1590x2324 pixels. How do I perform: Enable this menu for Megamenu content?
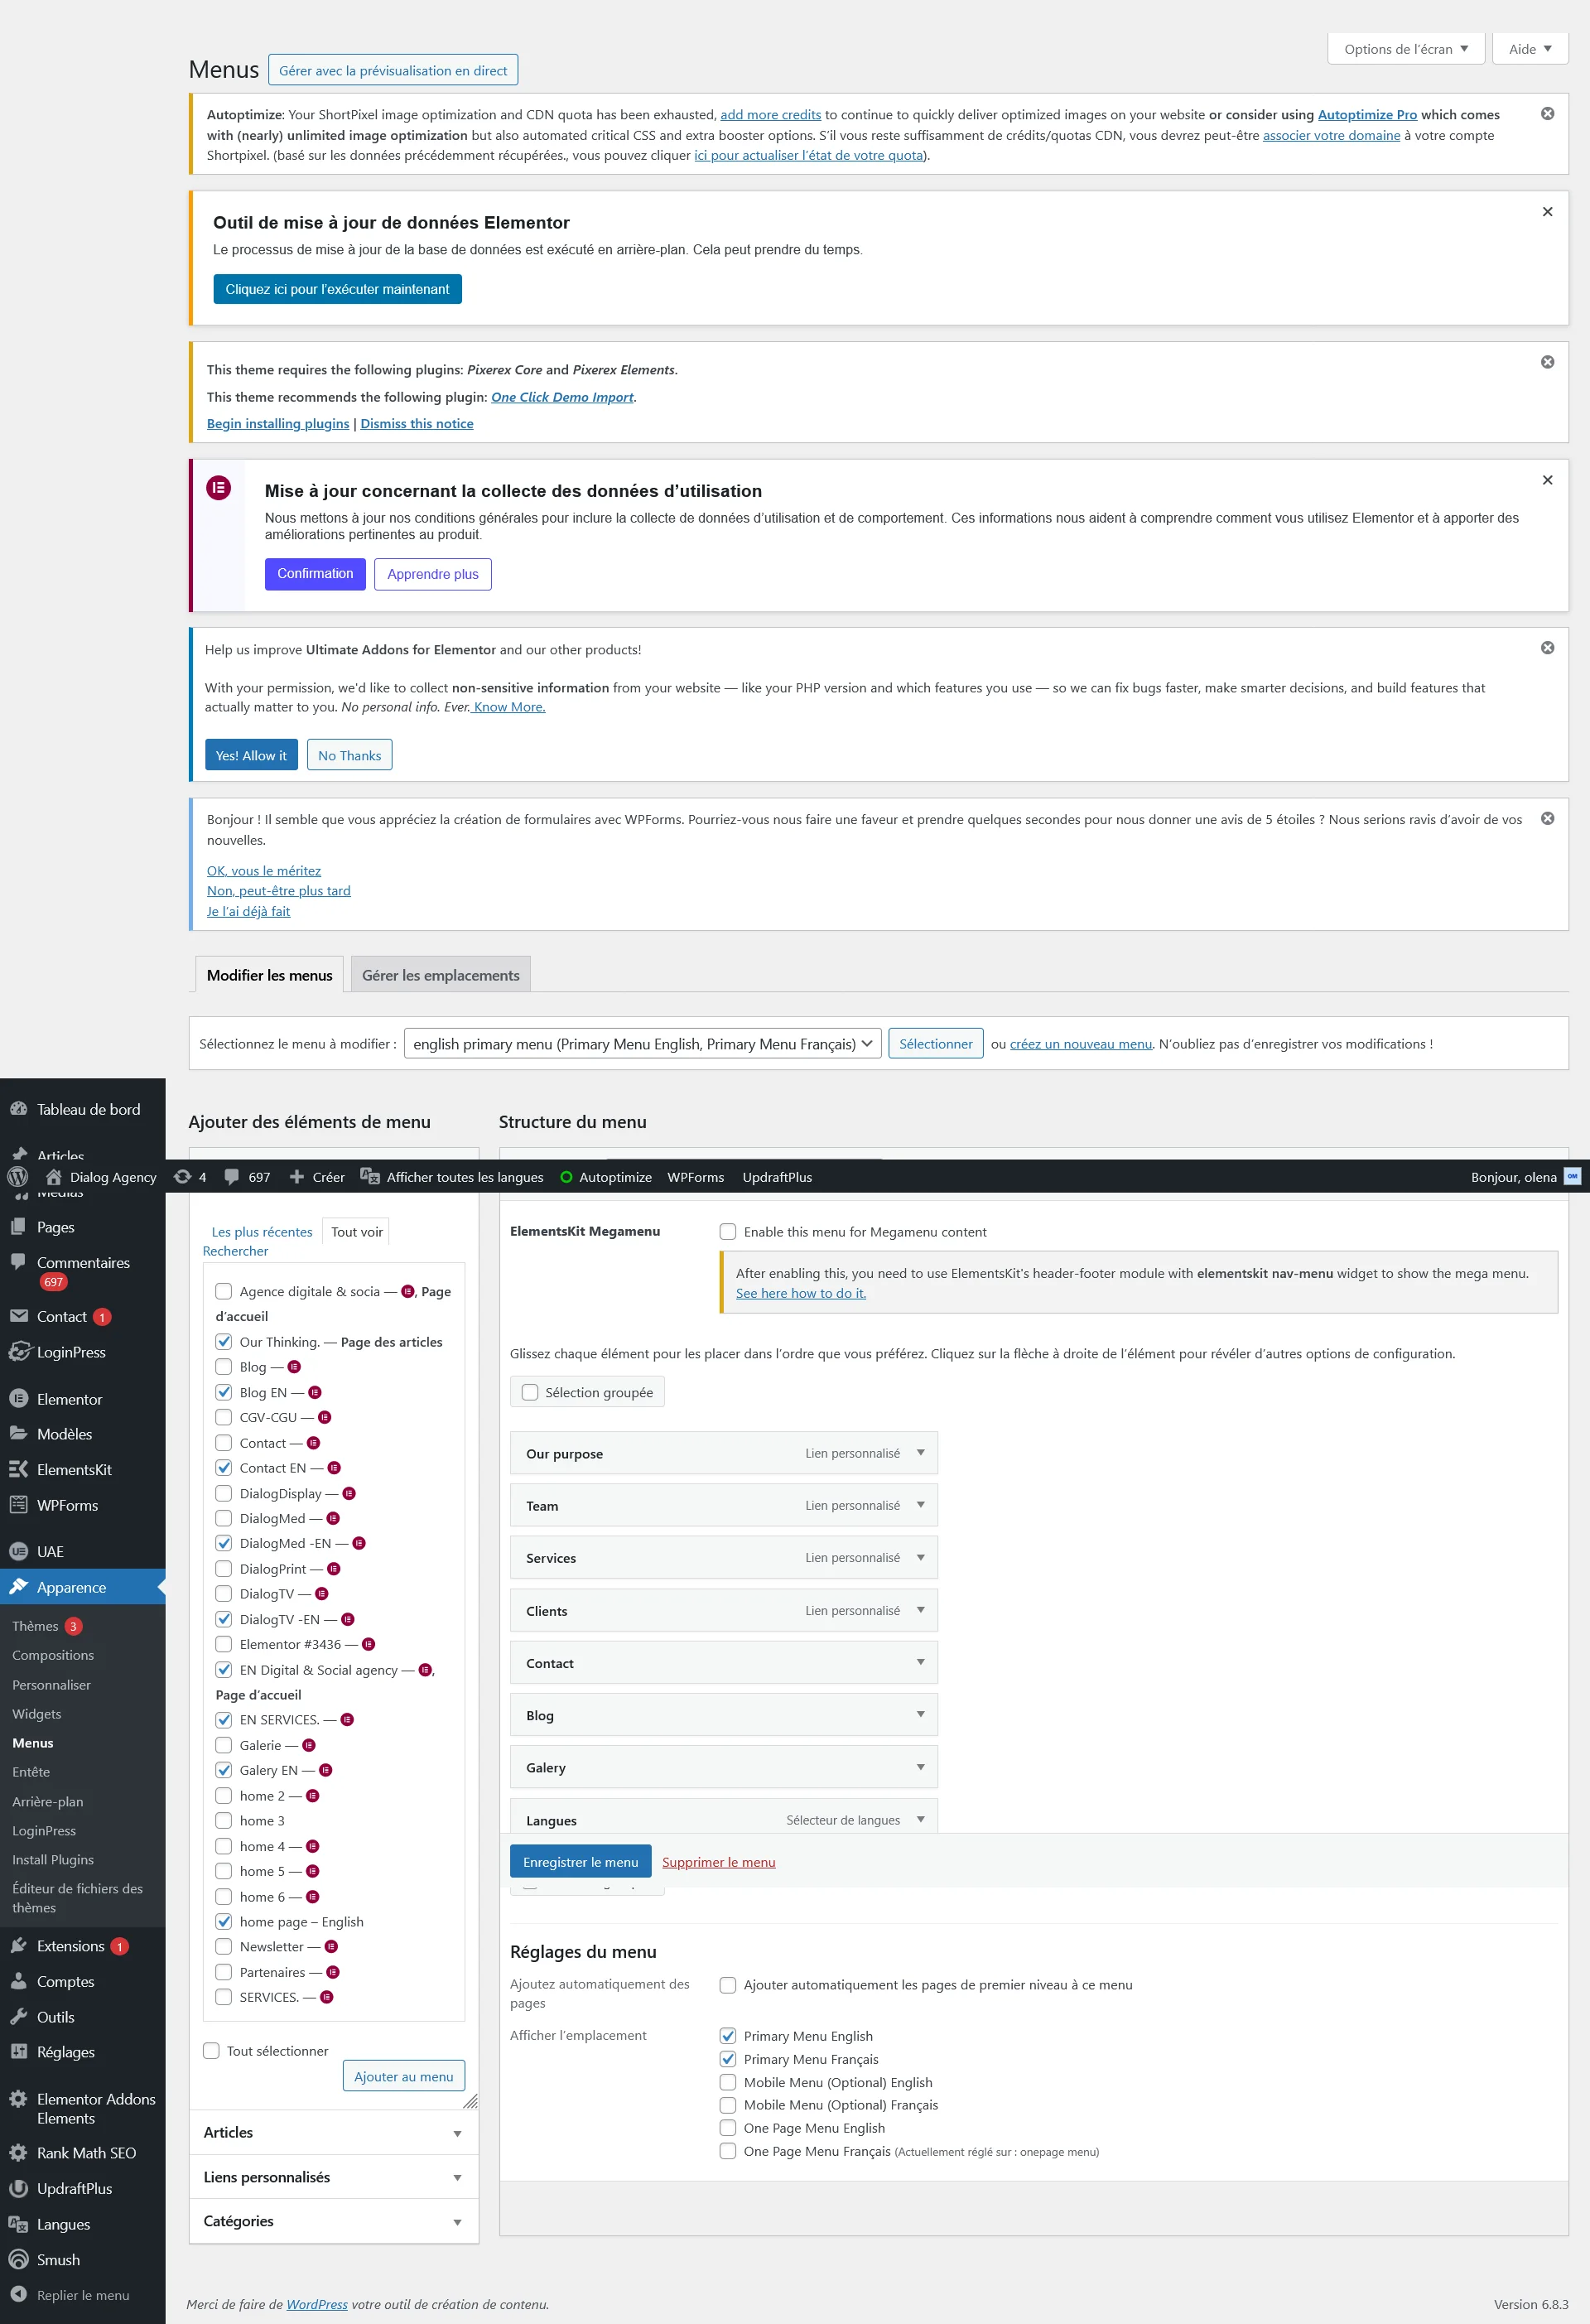click(728, 1232)
